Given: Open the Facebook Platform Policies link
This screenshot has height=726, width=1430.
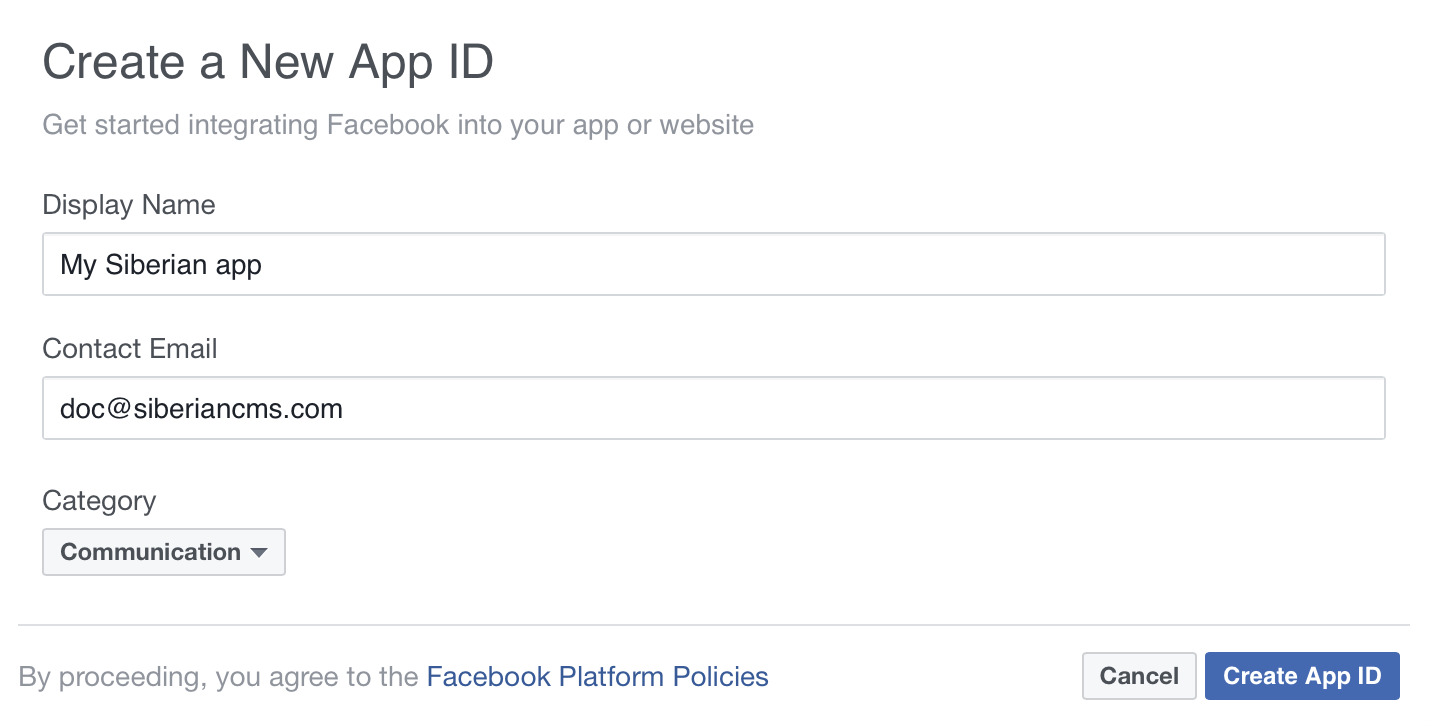Looking at the screenshot, I should point(597,677).
